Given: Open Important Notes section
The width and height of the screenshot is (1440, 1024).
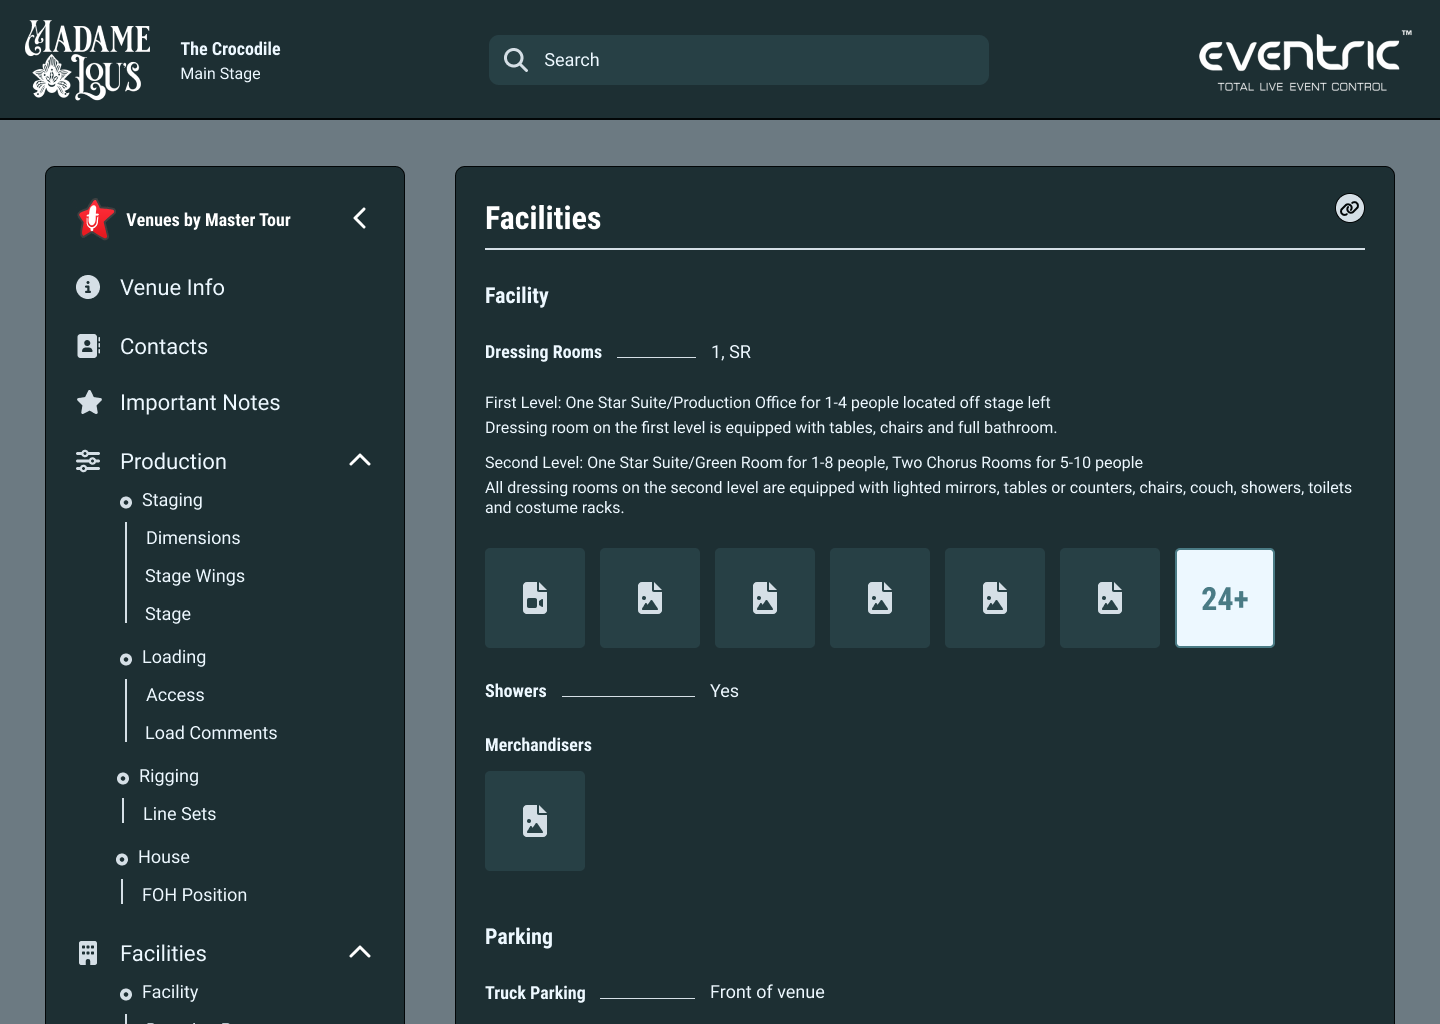Looking at the screenshot, I should 200,402.
